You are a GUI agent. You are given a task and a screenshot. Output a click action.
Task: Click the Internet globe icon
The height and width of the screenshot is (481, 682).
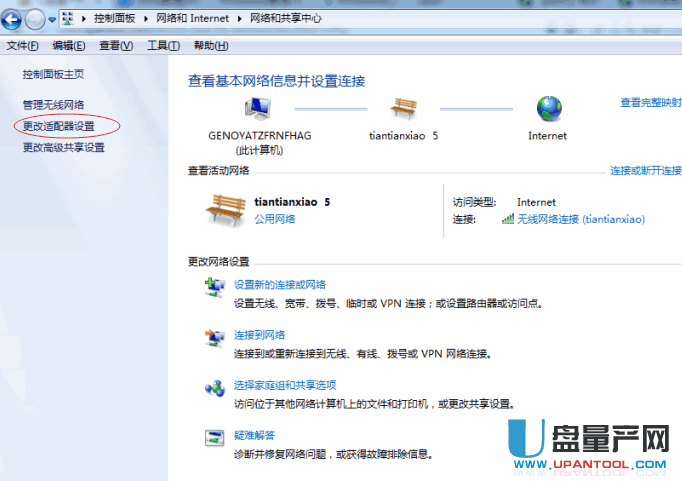tap(547, 108)
